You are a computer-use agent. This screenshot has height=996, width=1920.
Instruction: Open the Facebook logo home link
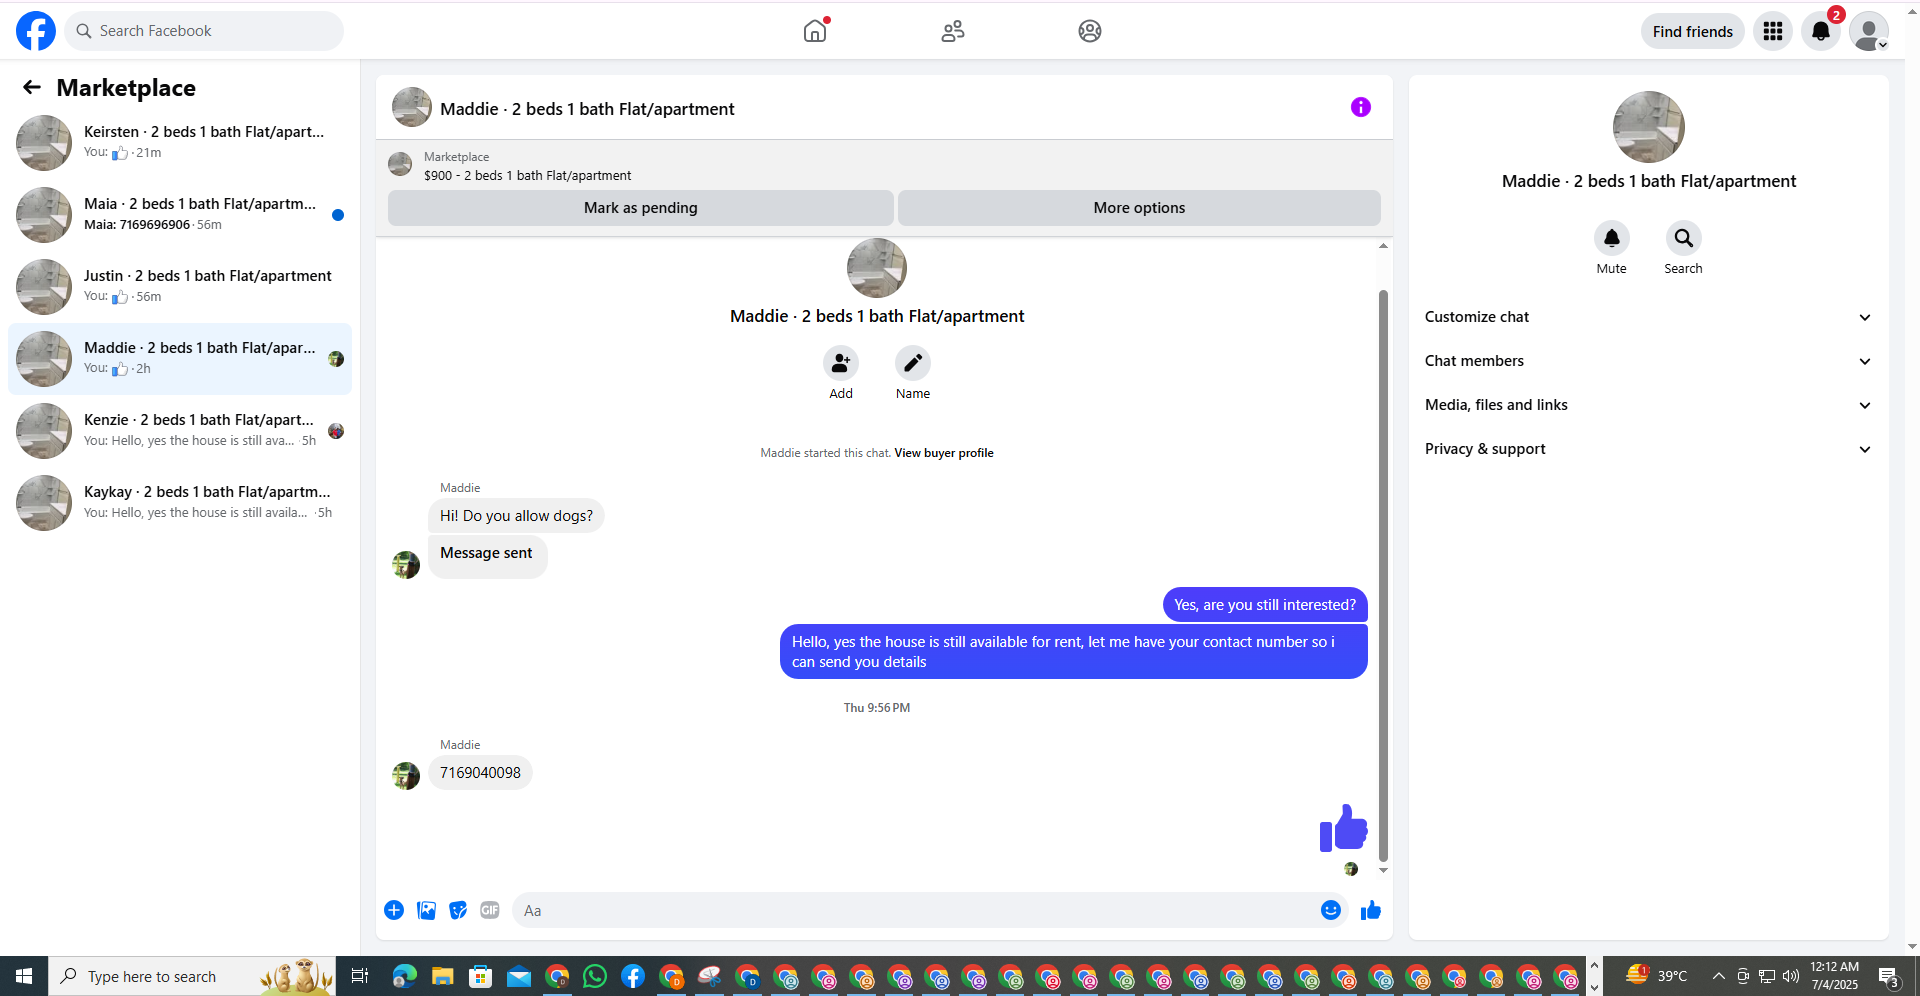tap(36, 31)
